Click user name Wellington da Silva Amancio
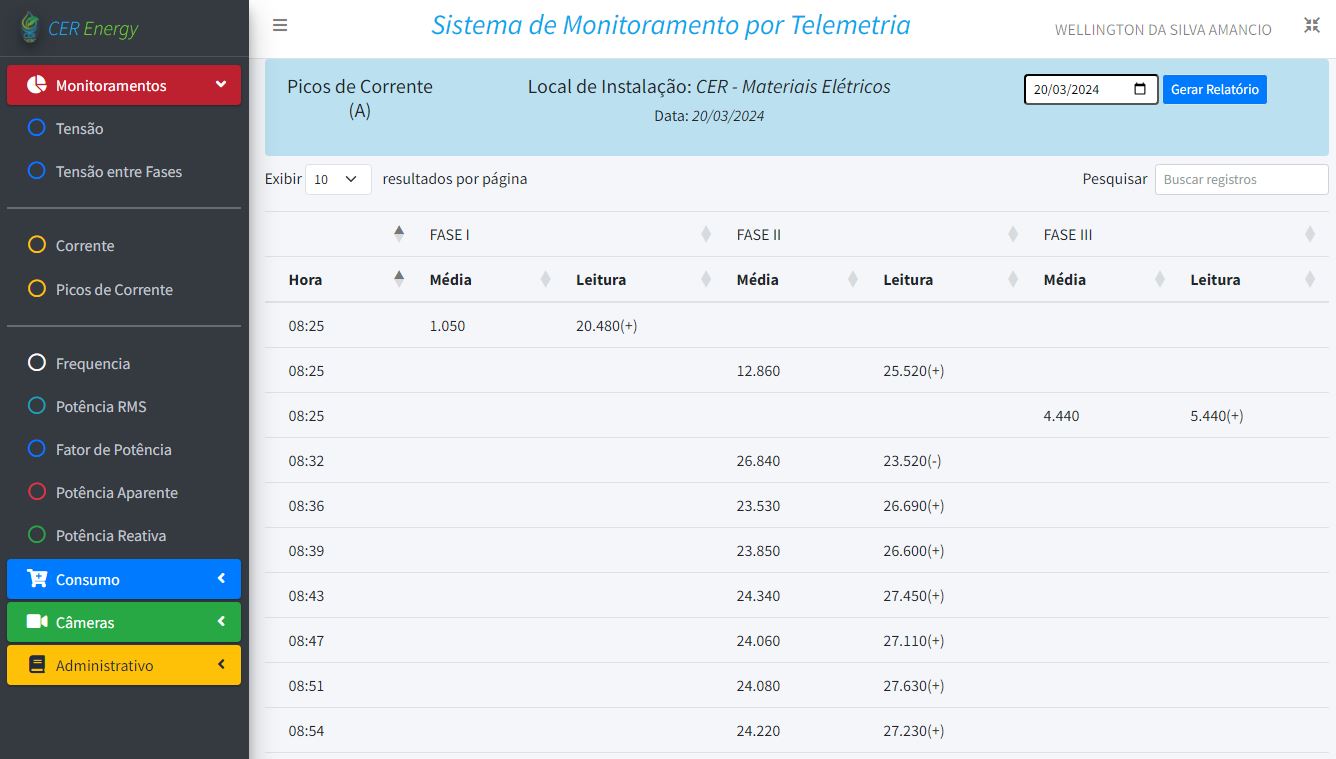The width and height of the screenshot is (1336, 759). point(1162,30)
